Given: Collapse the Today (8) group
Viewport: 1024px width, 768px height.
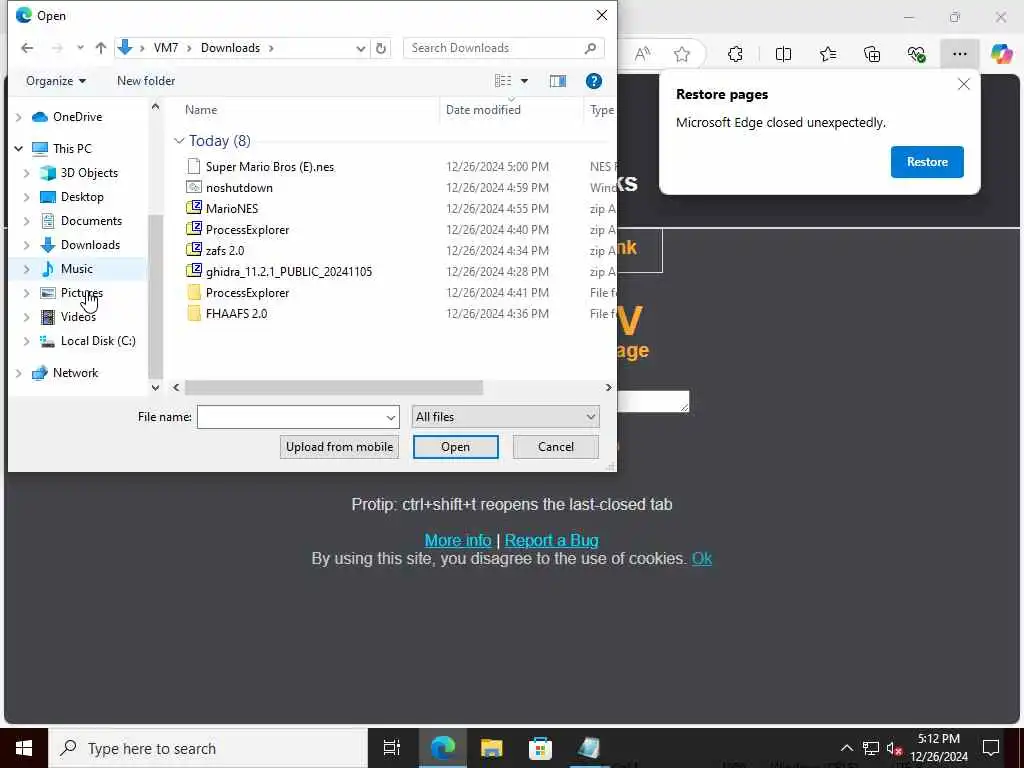Looking at the screenshot, I should tap(179, 141).
